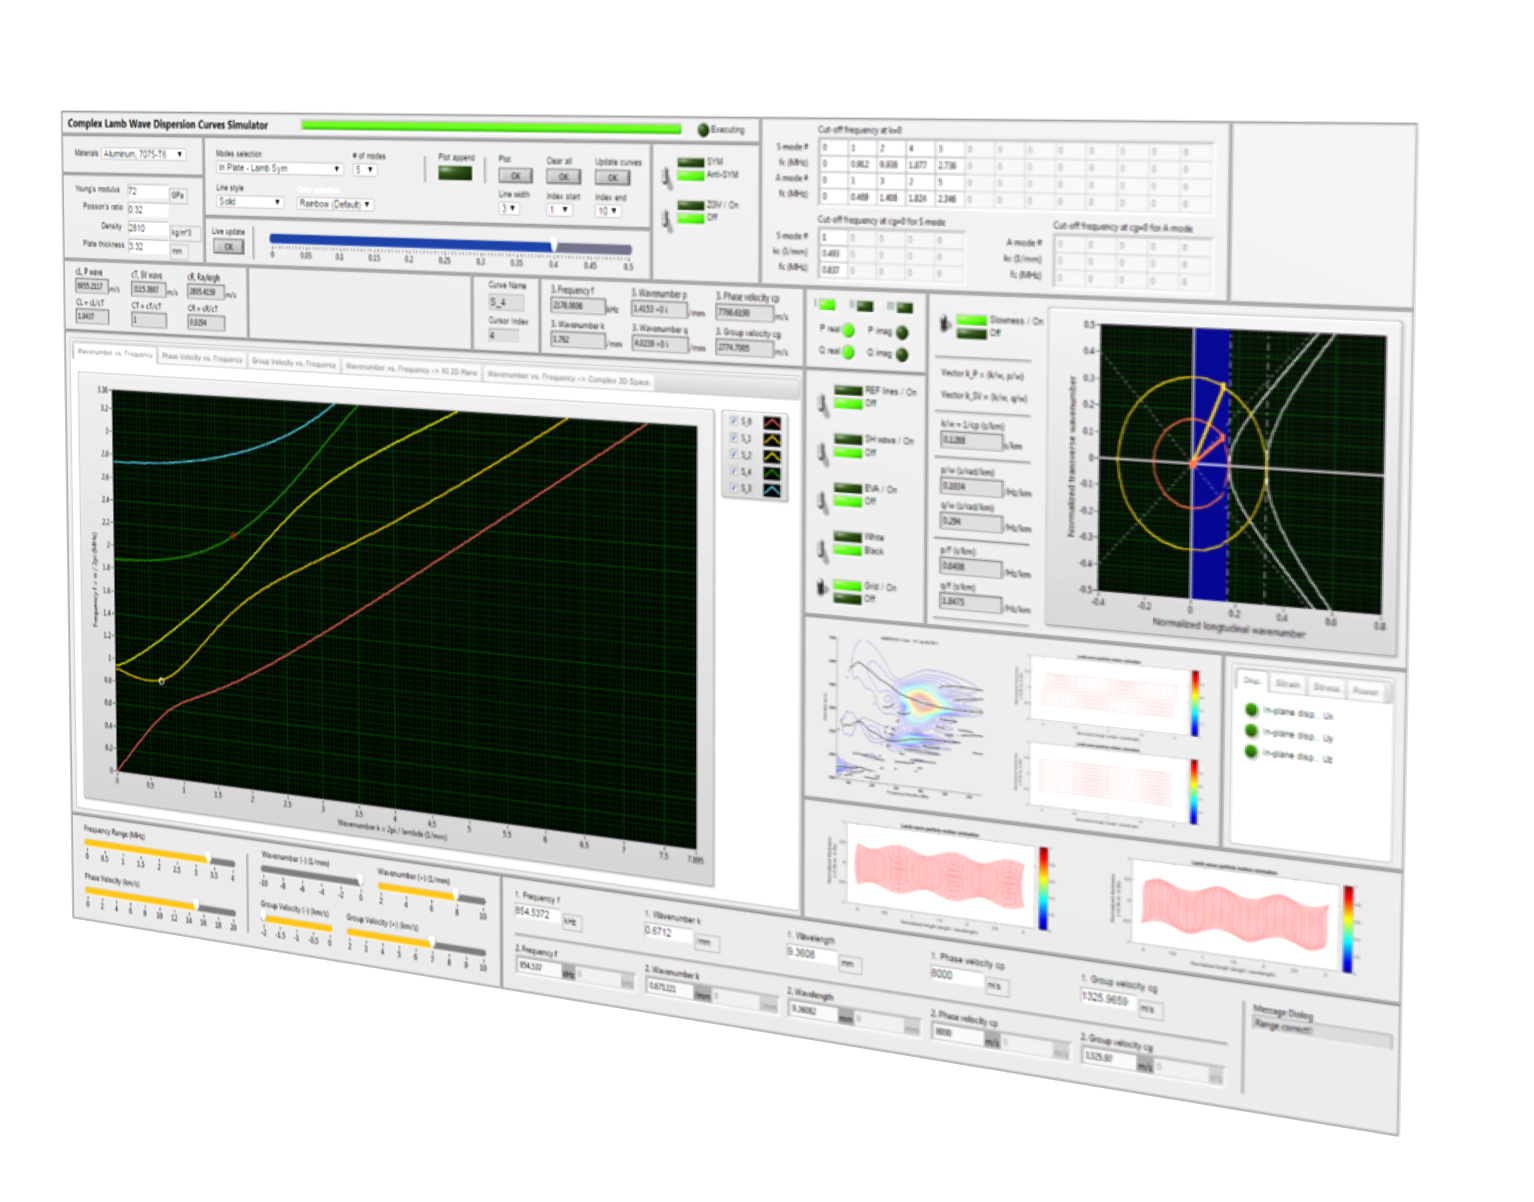Open the Modes selection dropdown
Image resolution: width=1534 pixels, height=1202 pixels.
click(x=280, y=168)
